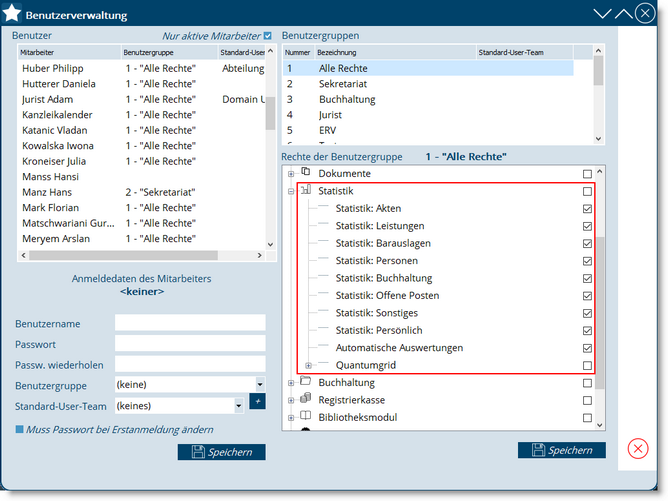The width and height of the screenshot is (668, 501).
Task: Click the Benutzername input field
Action: tap(190, 322)
